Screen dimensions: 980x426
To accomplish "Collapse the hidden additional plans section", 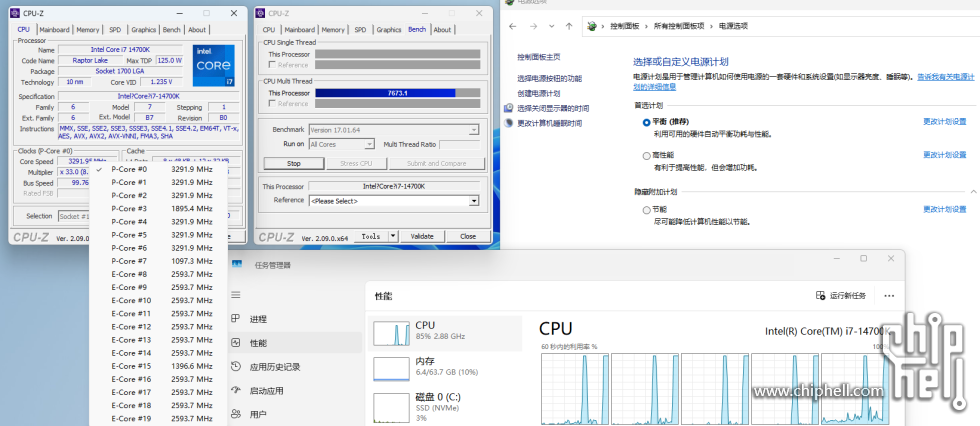I will tap(972, 192).
